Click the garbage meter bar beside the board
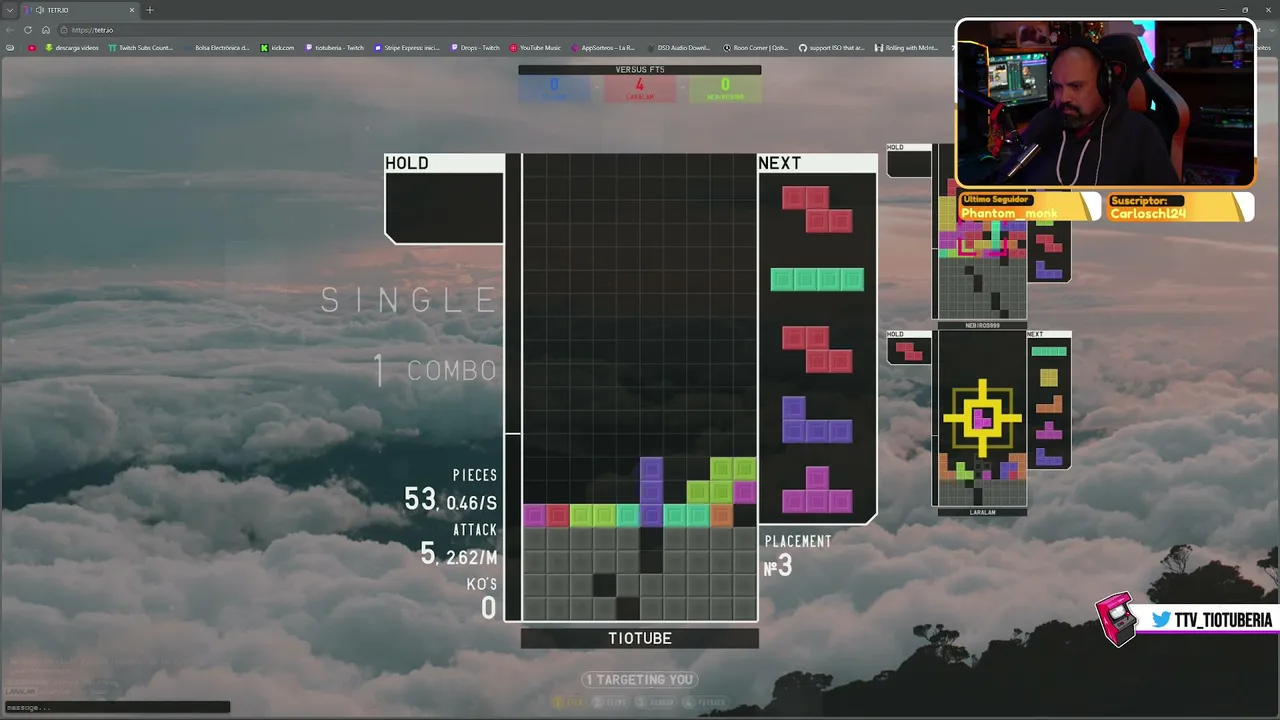Screen dimensions: 1280x720 point(513,388)
